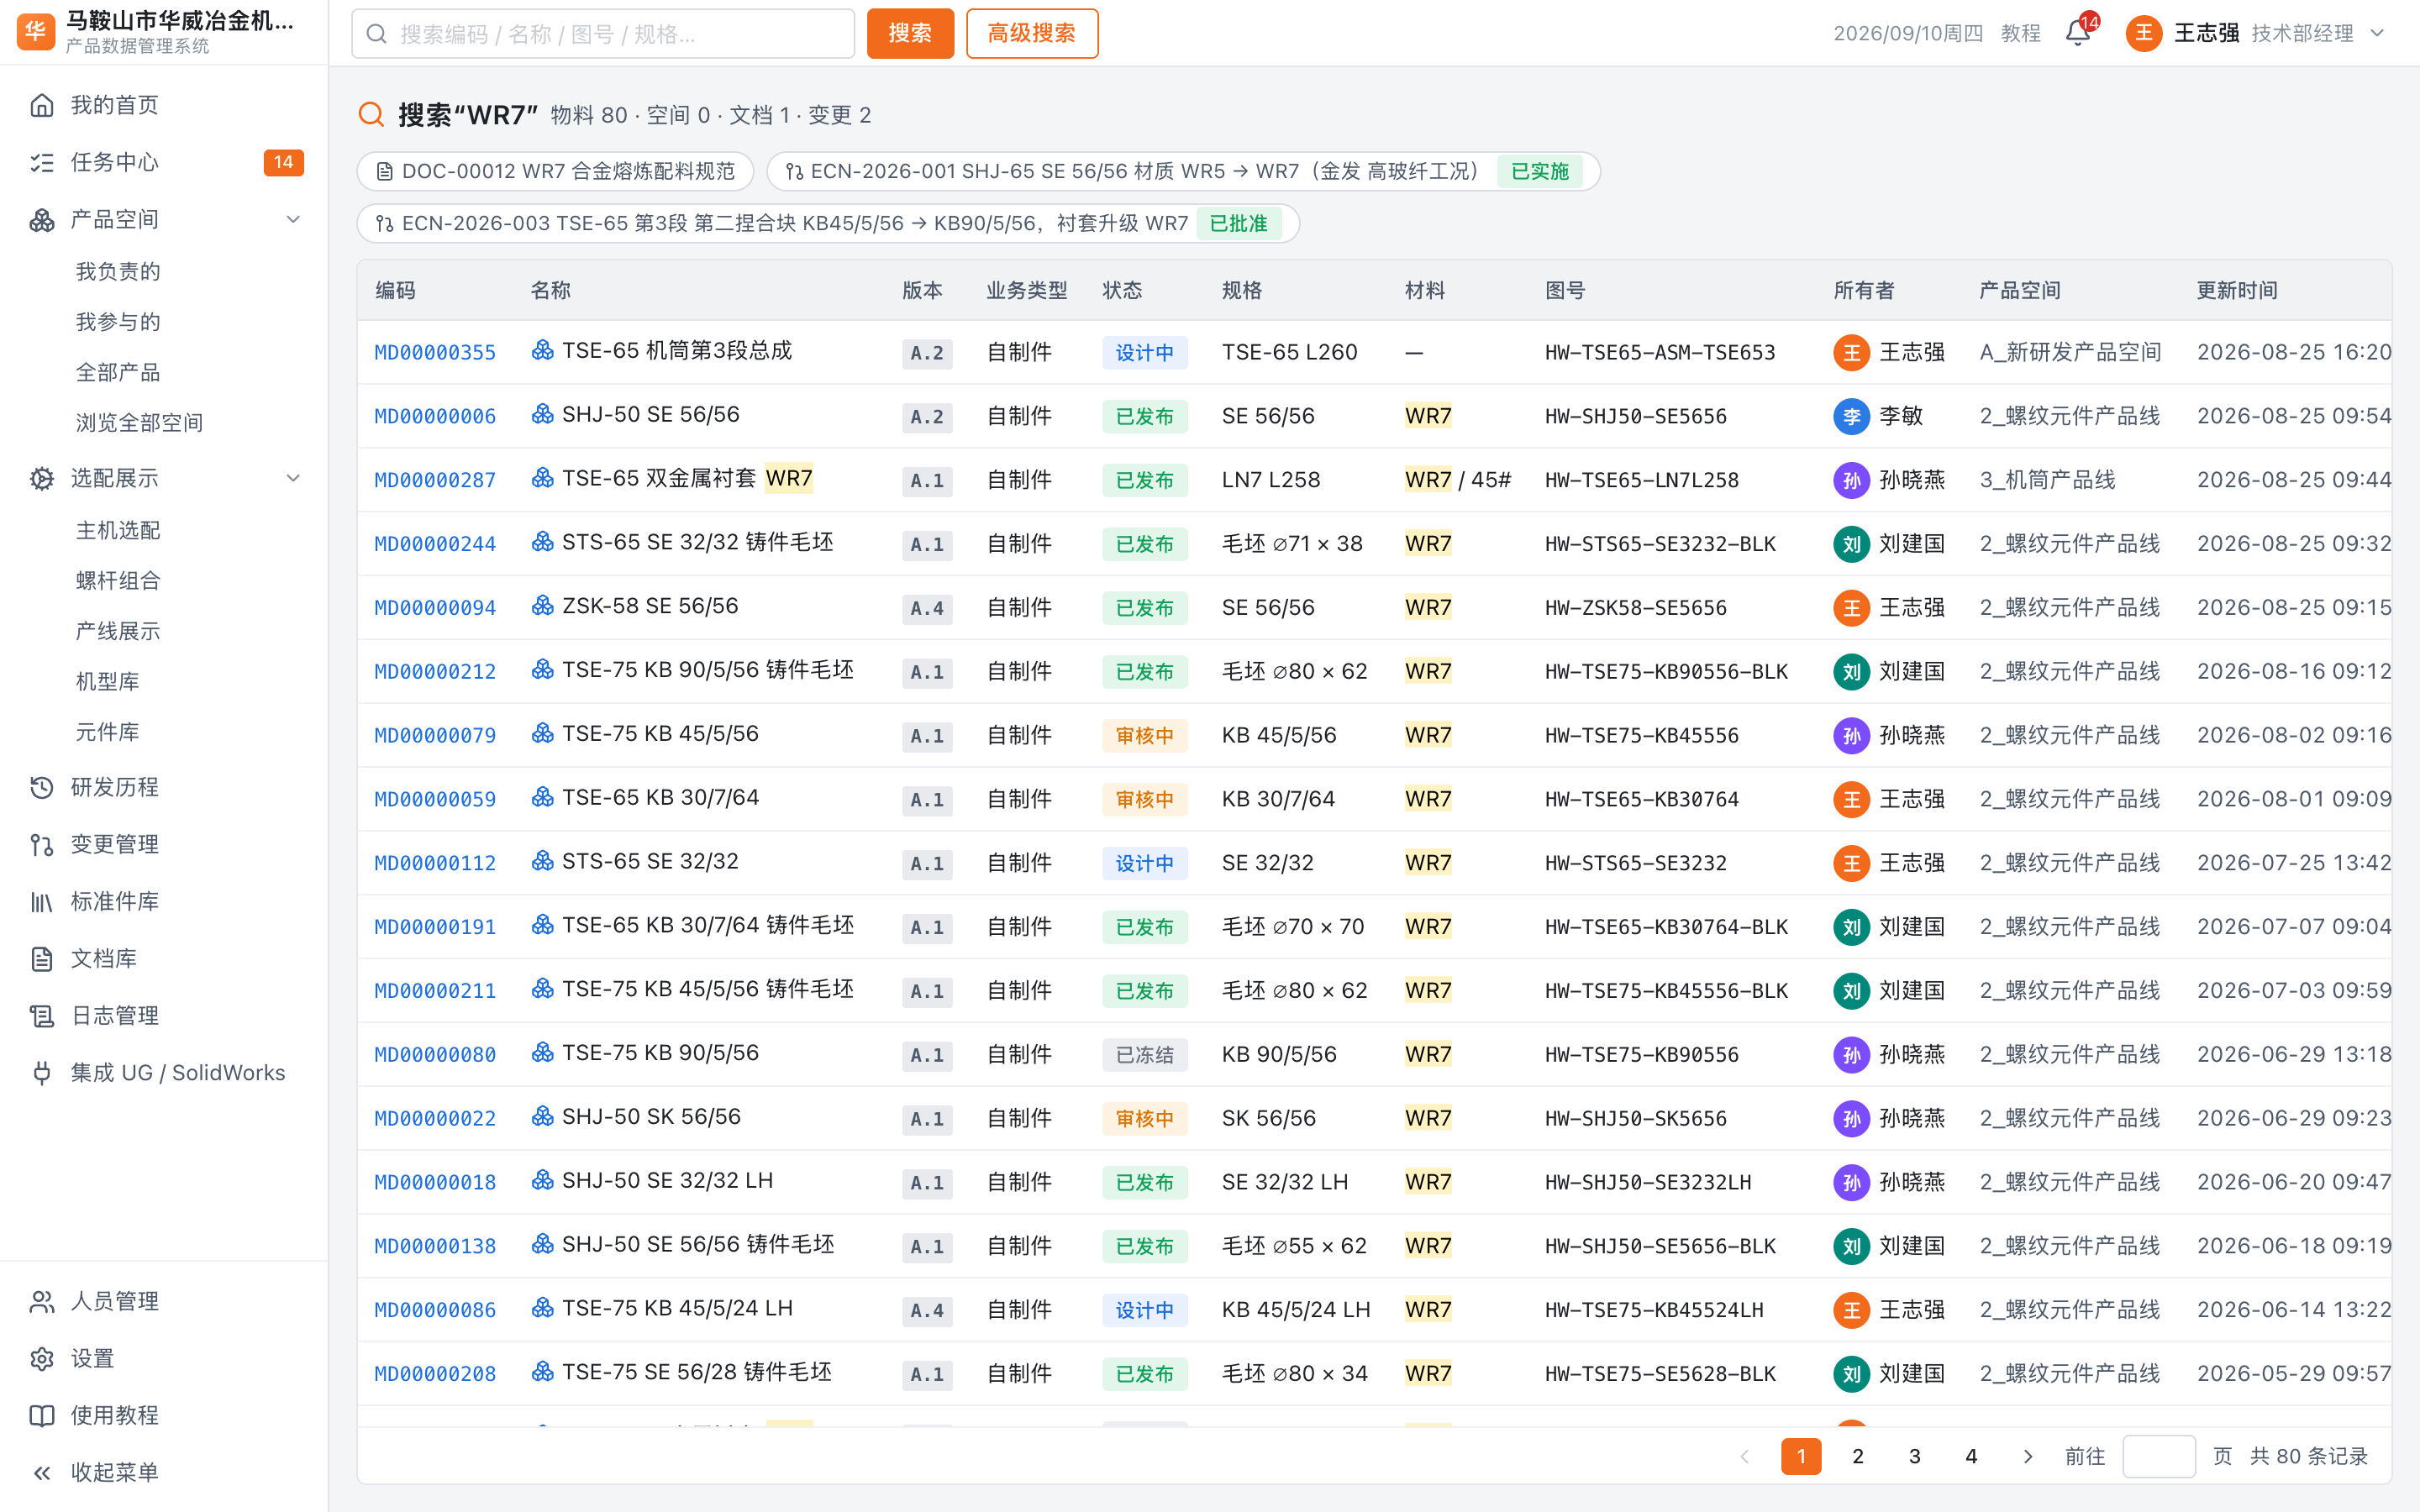
Task: Open 变更管理 branch icon
Action: pyautogui.click(x=42, y=844)
